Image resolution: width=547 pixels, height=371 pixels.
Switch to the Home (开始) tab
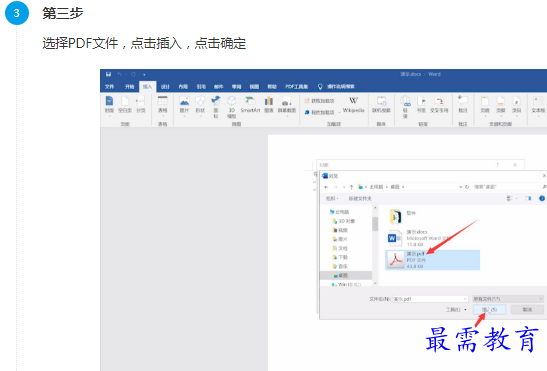pos(129,87)
